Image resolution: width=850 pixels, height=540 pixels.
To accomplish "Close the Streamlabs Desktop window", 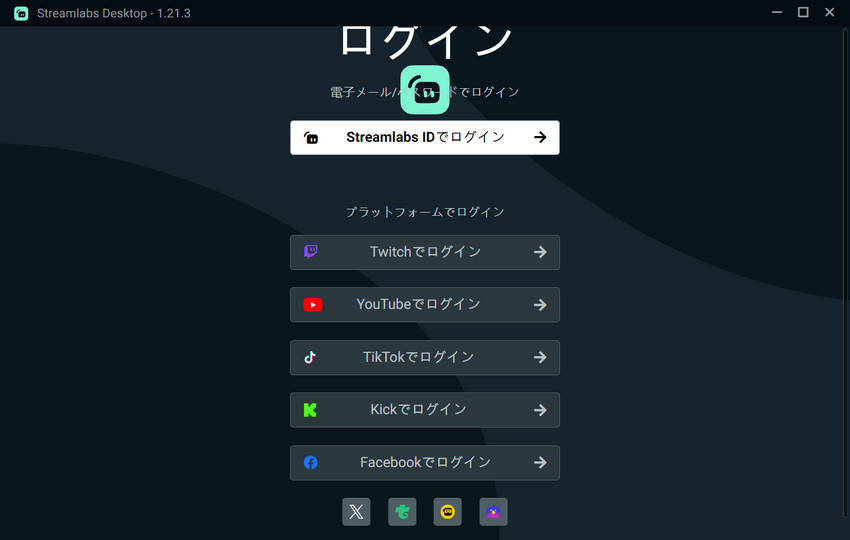I will pos(829,12).
